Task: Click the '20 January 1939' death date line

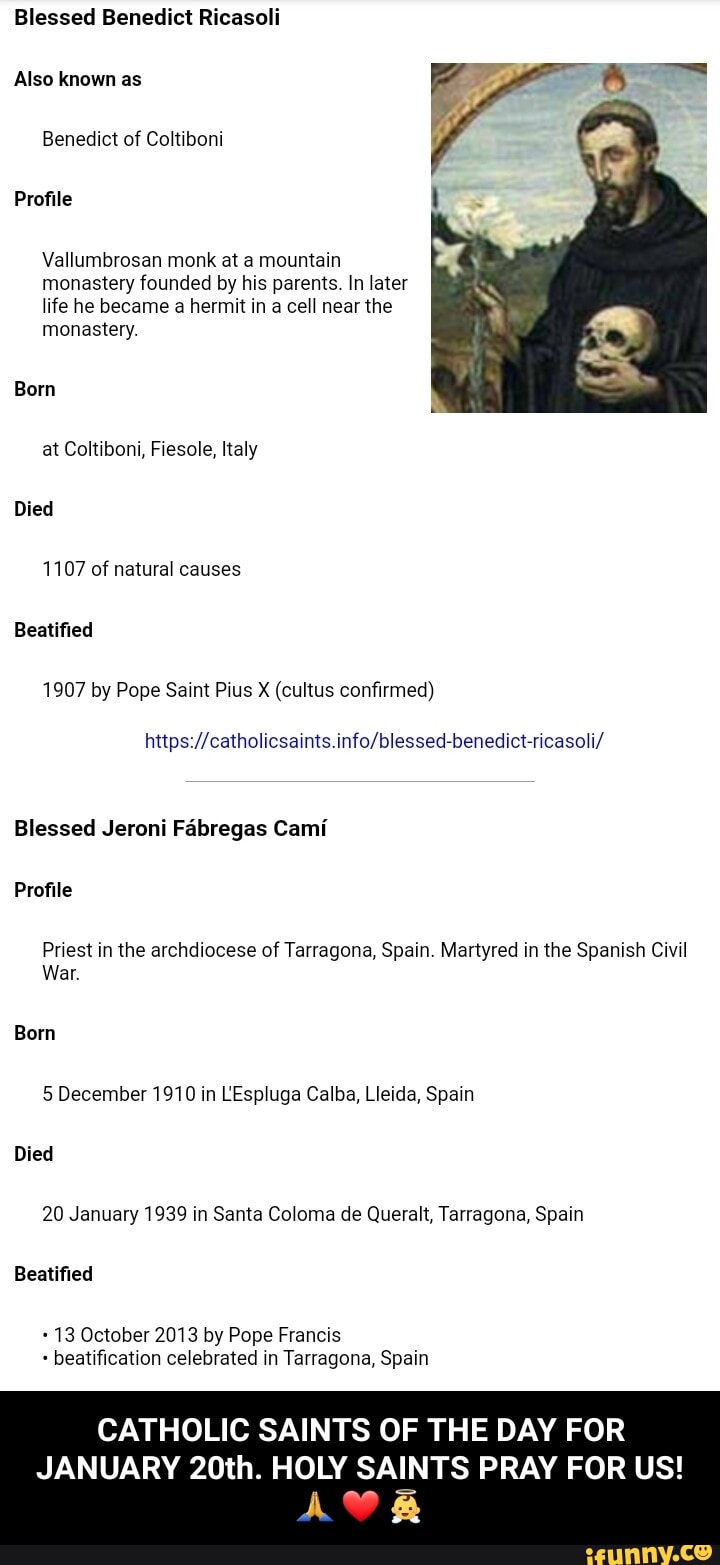Action: click(x=313, y=1214)
